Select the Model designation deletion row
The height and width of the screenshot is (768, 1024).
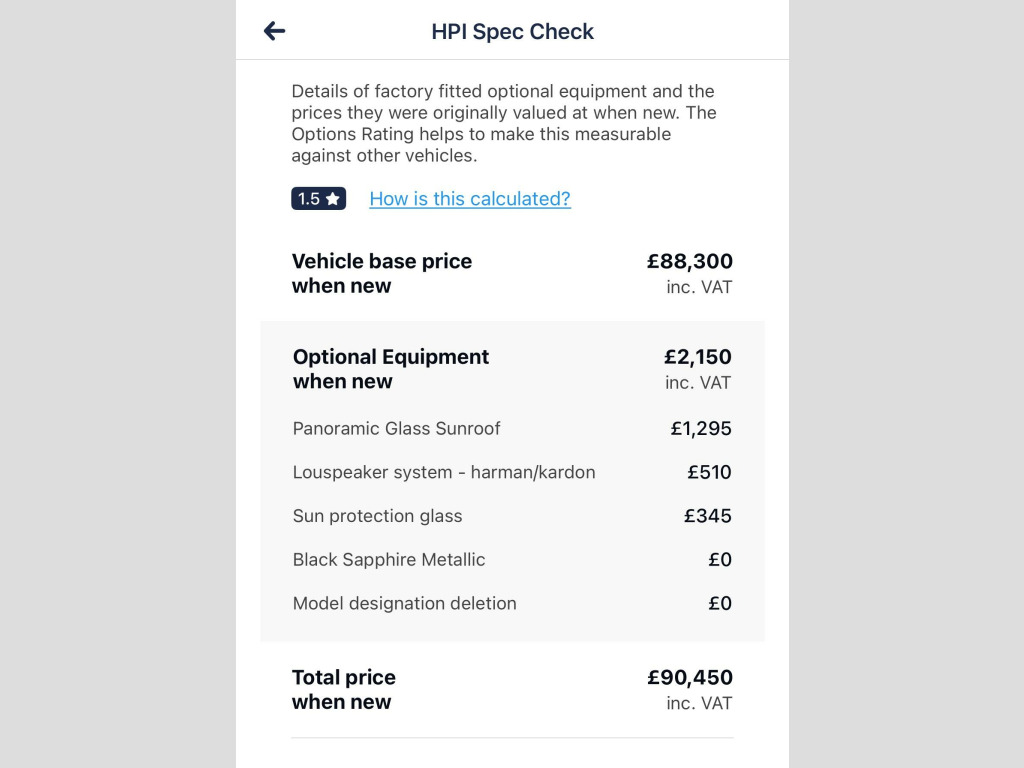tap(404, 604)
